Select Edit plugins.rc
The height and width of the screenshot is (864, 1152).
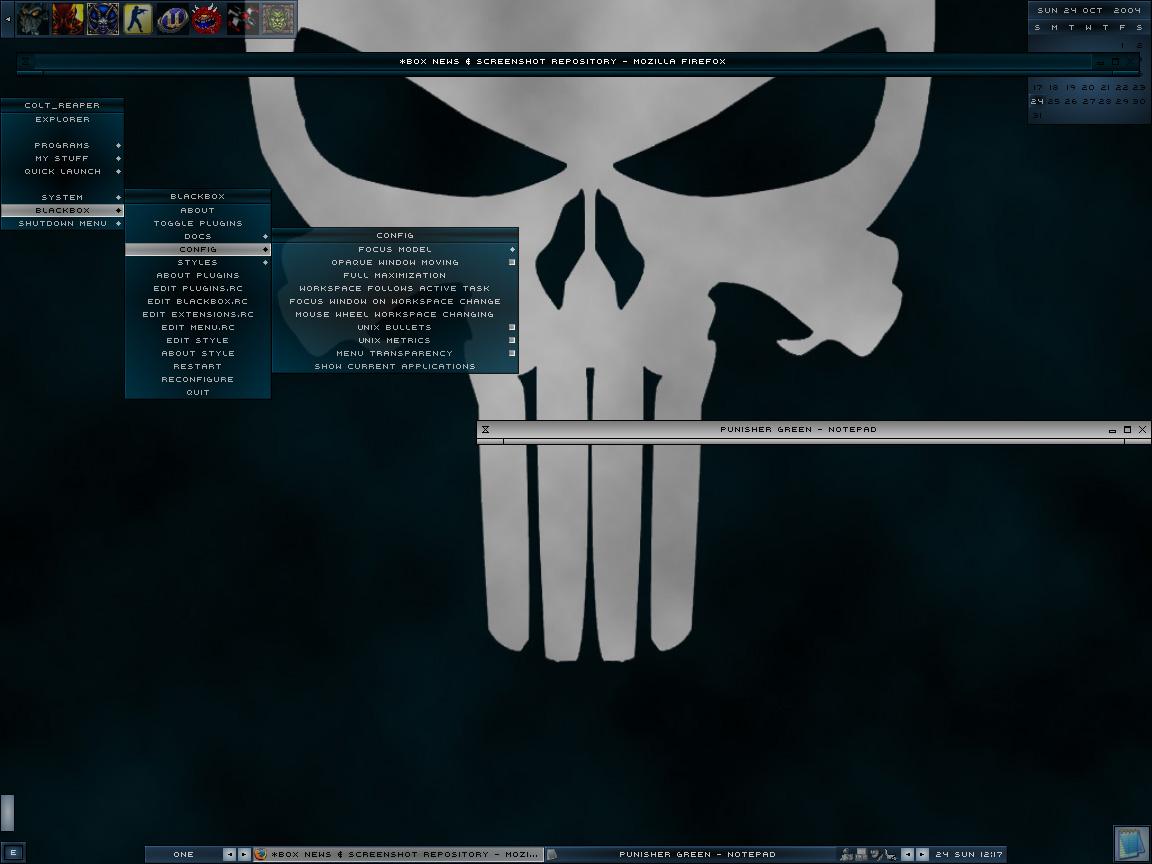(198, 288)
